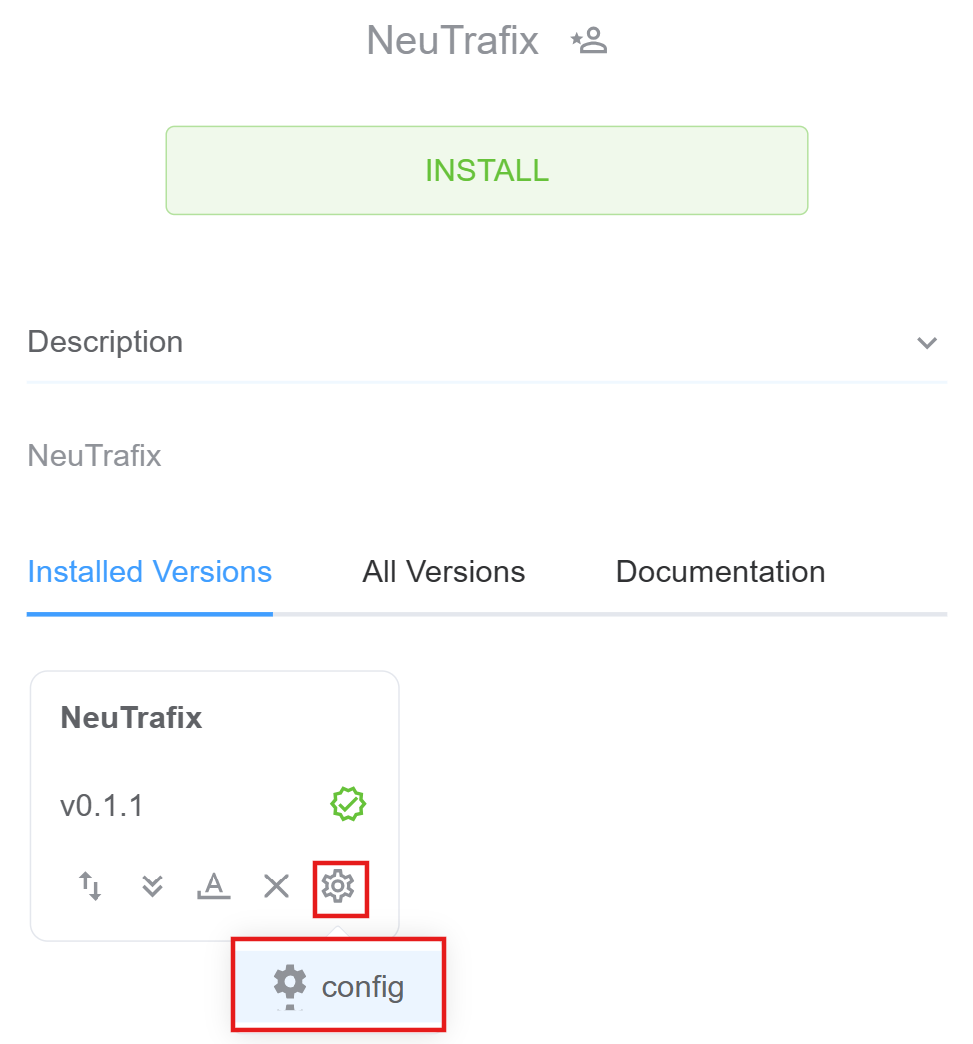
Task: Expand the Description section chevron
Action: [x=927, y=343]
